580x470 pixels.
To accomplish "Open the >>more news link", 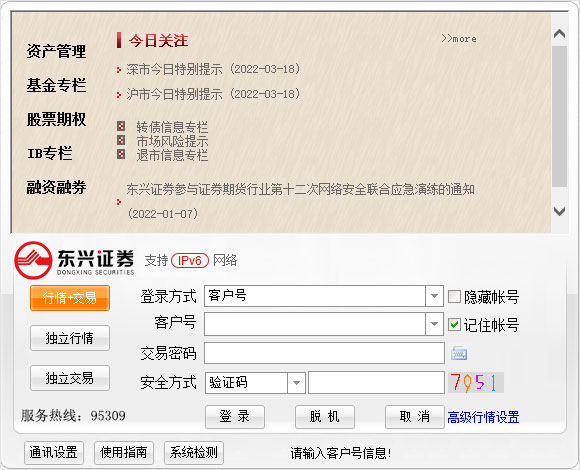I will (x=459, y=38).
